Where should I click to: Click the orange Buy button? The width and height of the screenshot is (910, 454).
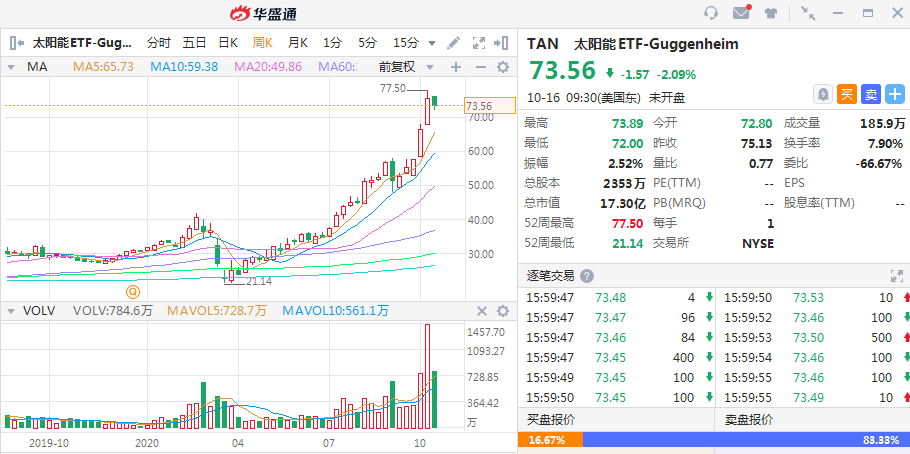click(x=847, y=94)
